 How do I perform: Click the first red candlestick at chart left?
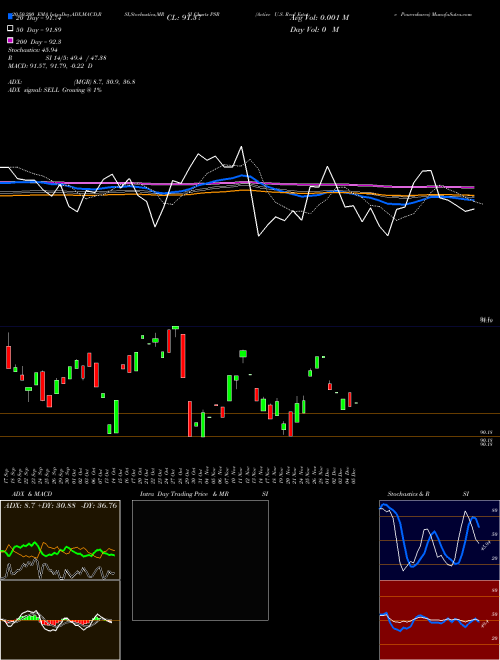8,357
